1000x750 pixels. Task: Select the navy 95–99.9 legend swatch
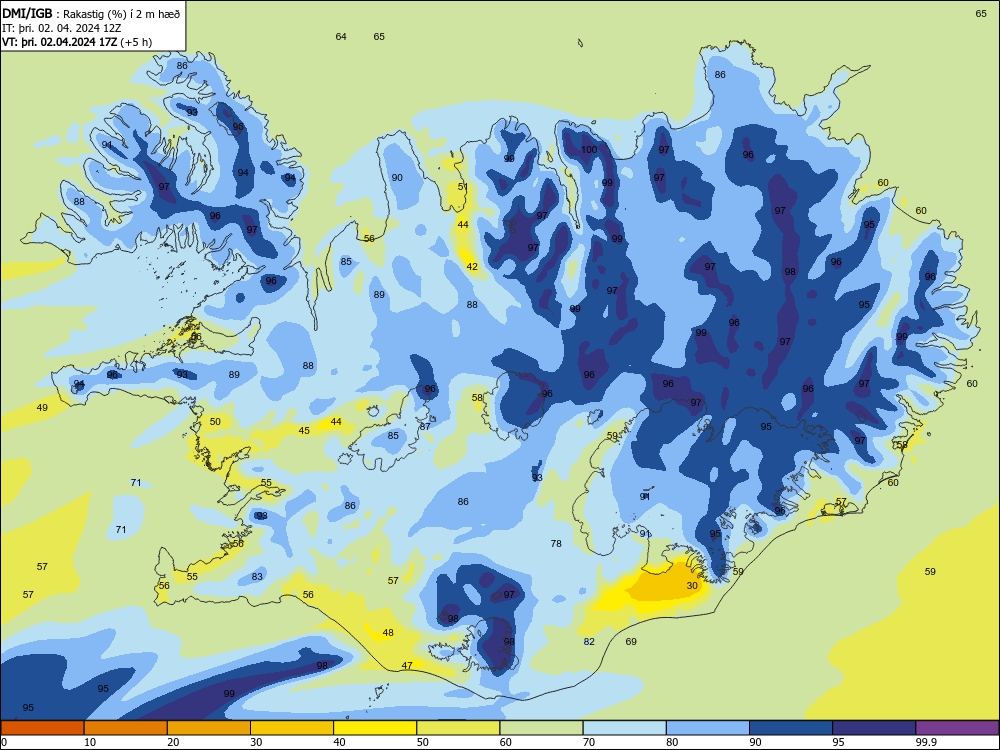874,728
